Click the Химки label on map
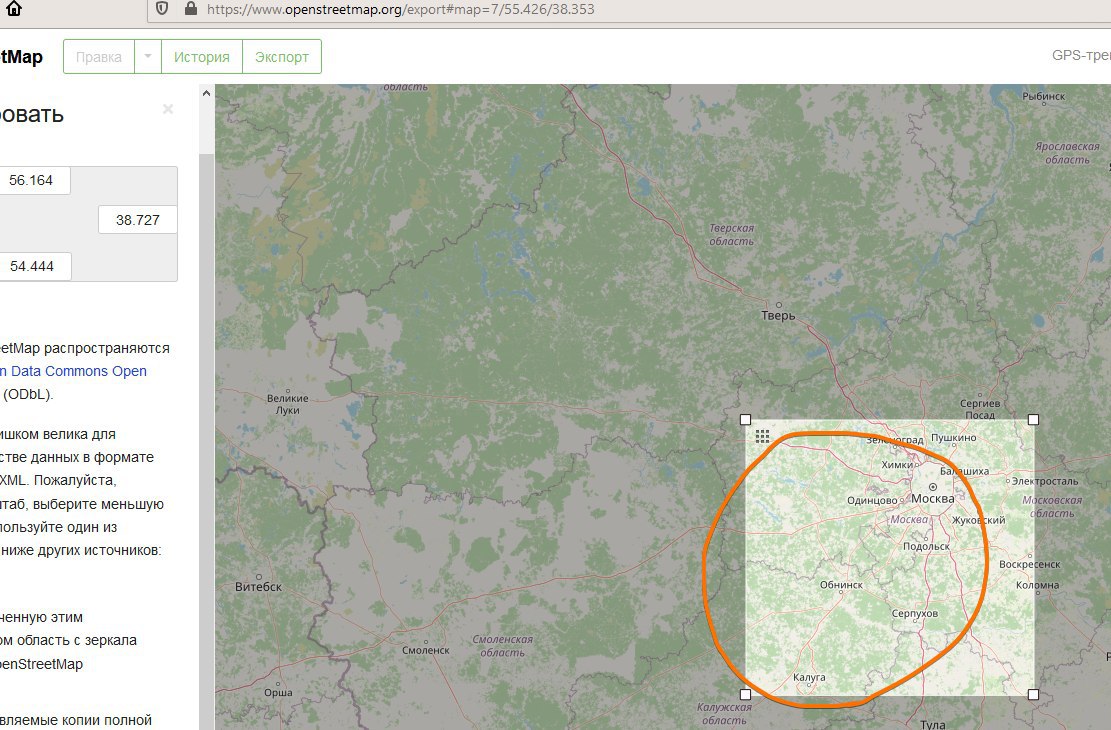The width and height of the screenshot is (1111, 730). (897, 465)
